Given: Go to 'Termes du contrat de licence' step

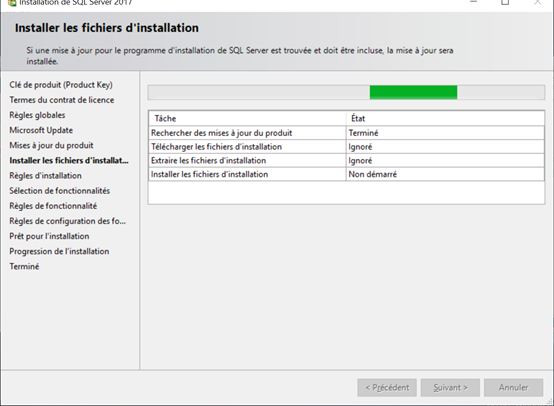Looking at the screenshot, I should [61, 100].
